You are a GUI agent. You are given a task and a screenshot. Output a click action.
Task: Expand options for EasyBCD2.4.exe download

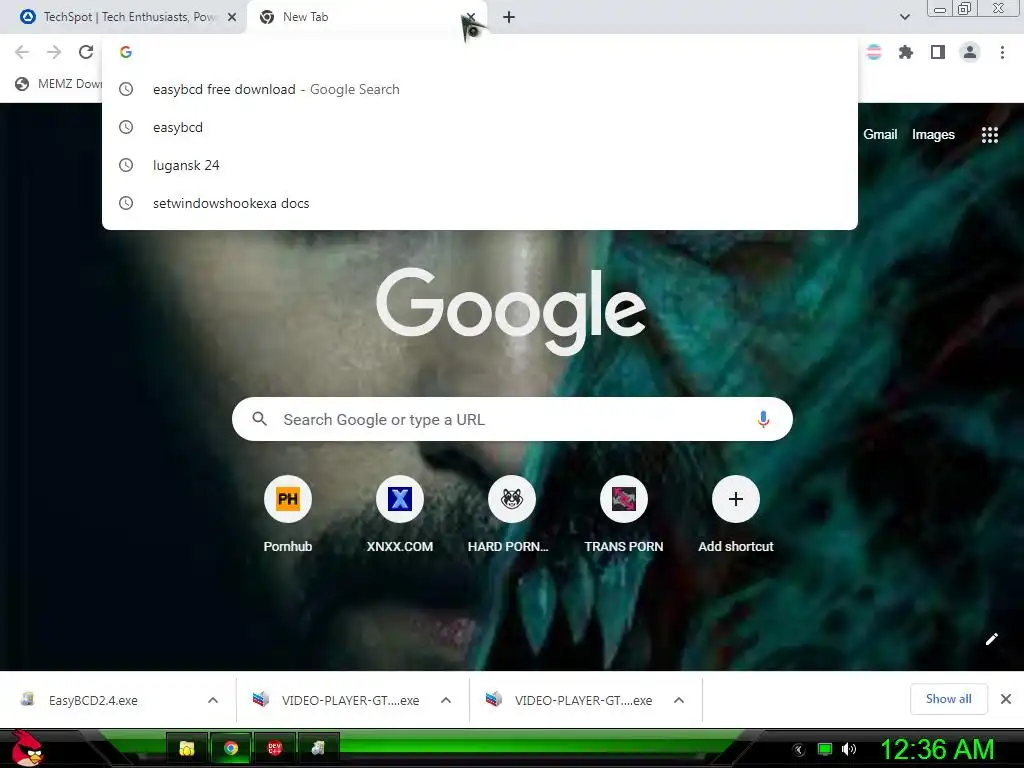[213, 700]
